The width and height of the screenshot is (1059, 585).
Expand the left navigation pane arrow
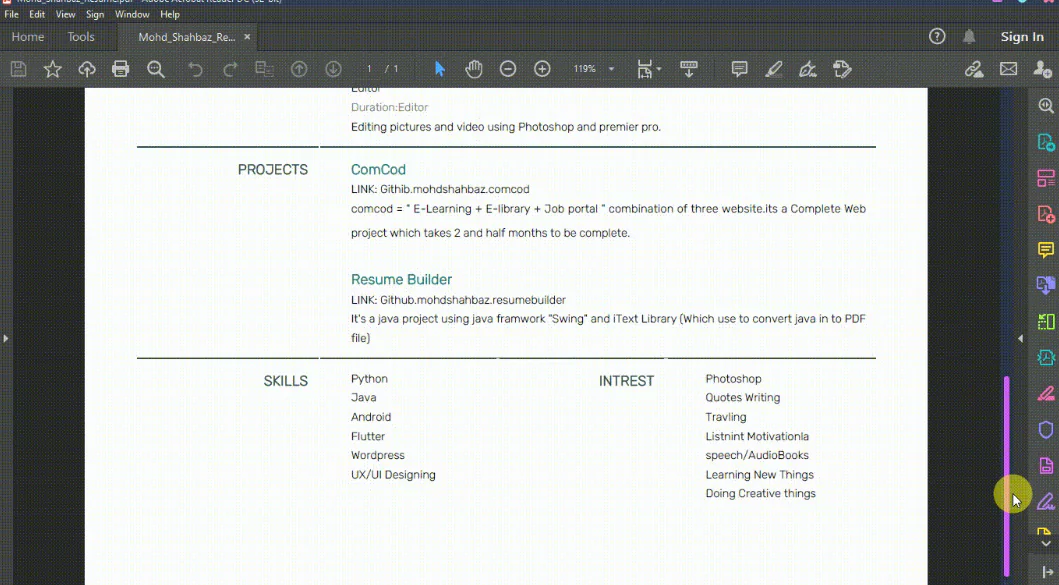(5, 338)
